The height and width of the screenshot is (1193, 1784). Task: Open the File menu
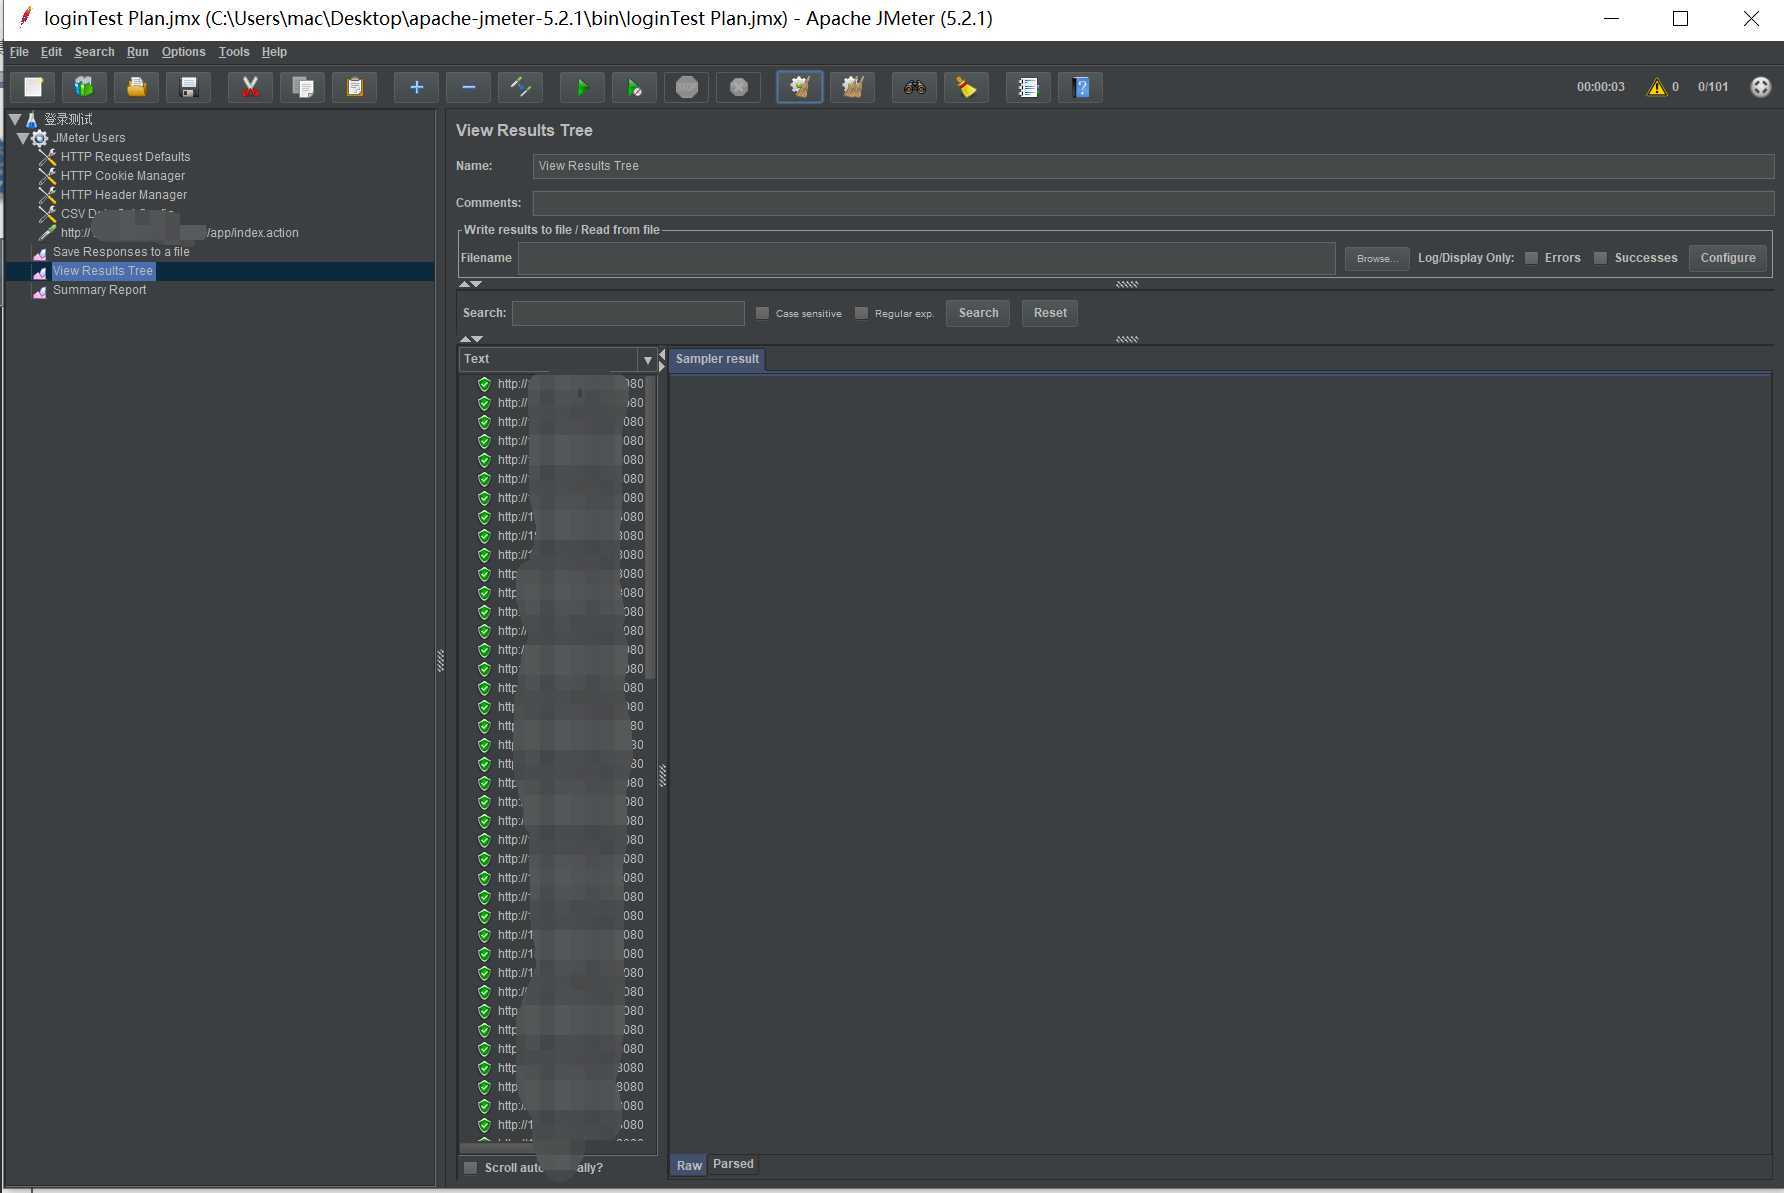[19, 52]
